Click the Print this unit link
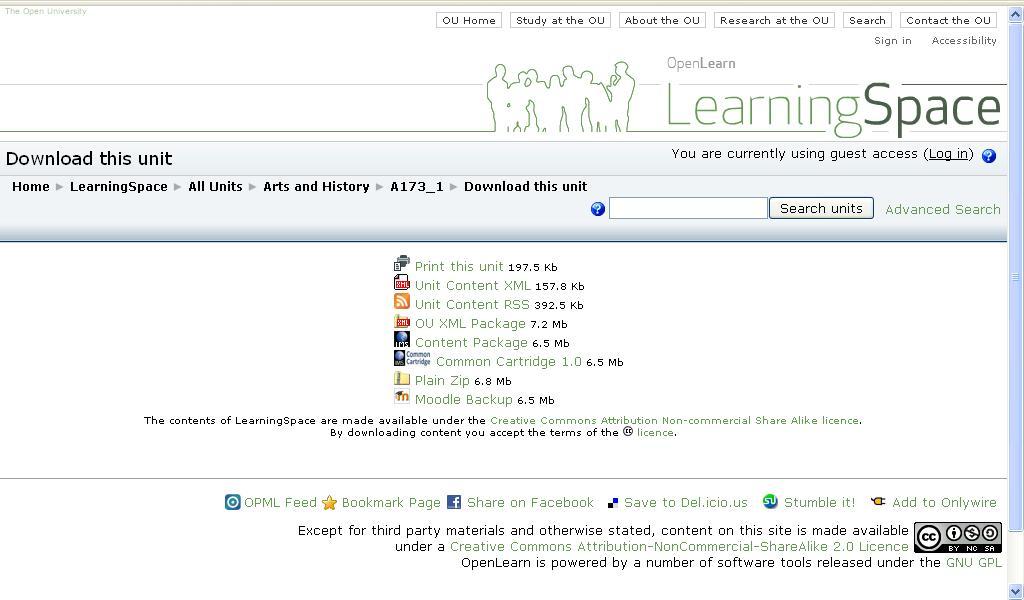 click(x=459, y=266)
